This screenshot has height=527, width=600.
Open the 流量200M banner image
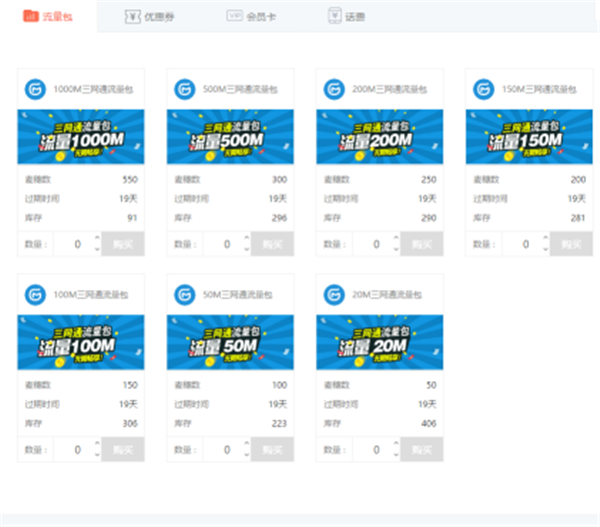tap(380, 137)
